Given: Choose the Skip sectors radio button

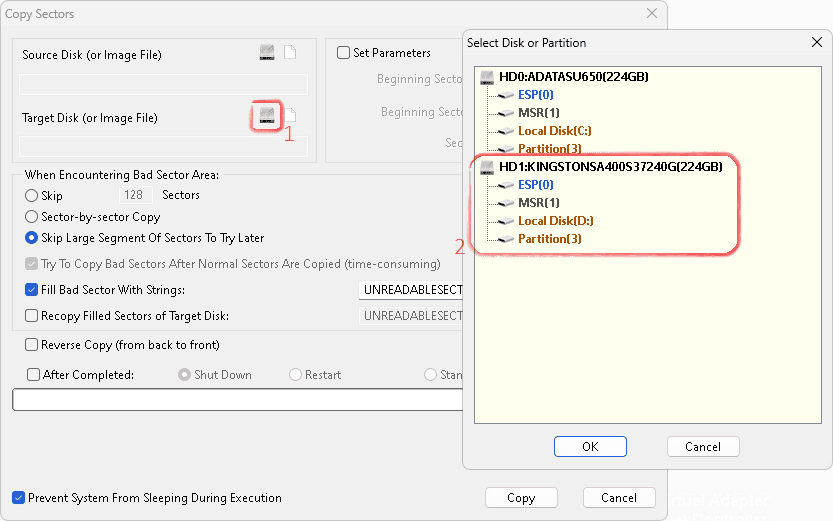Looking at the screenshot, I should [32, 196].
